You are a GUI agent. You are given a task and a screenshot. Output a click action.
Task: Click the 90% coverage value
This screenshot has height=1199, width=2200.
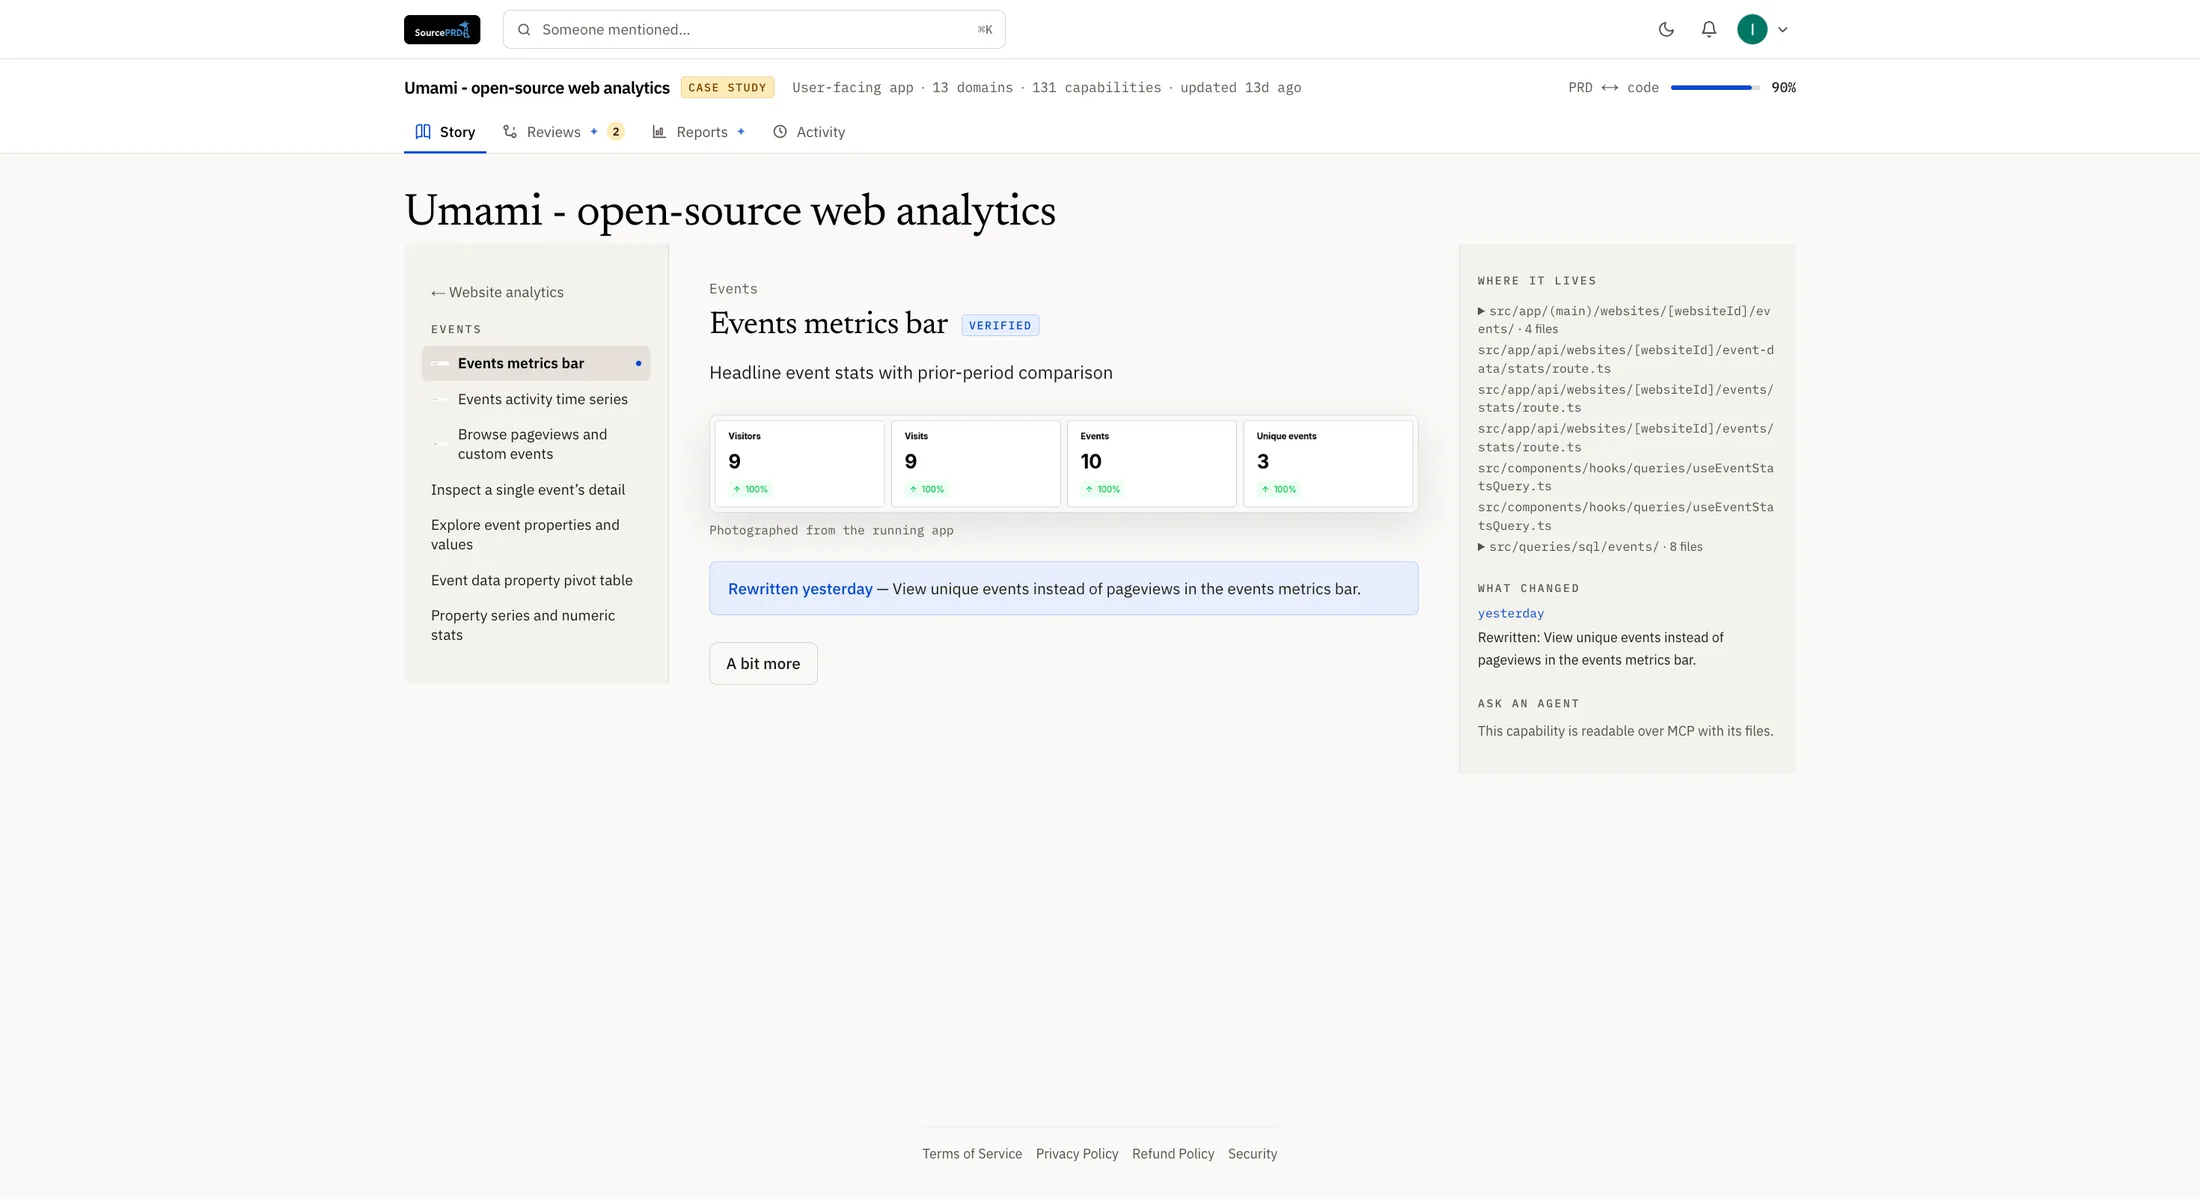click(x=1783, y=88)
